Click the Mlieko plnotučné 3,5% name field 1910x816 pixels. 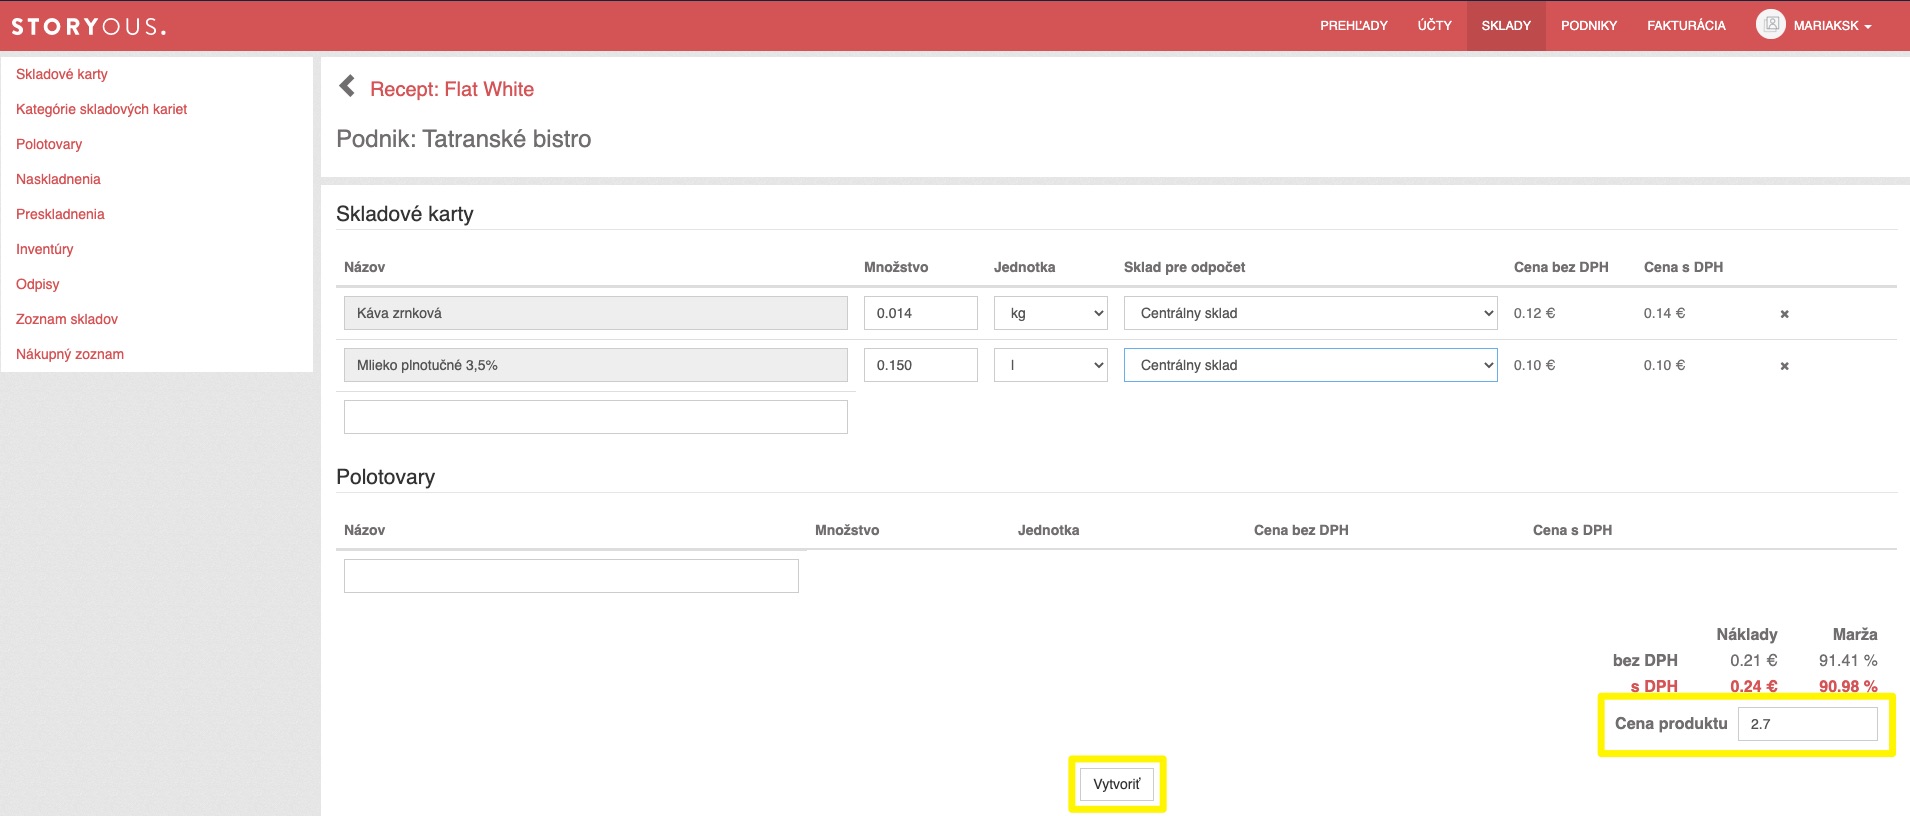(x=596, y=365)
